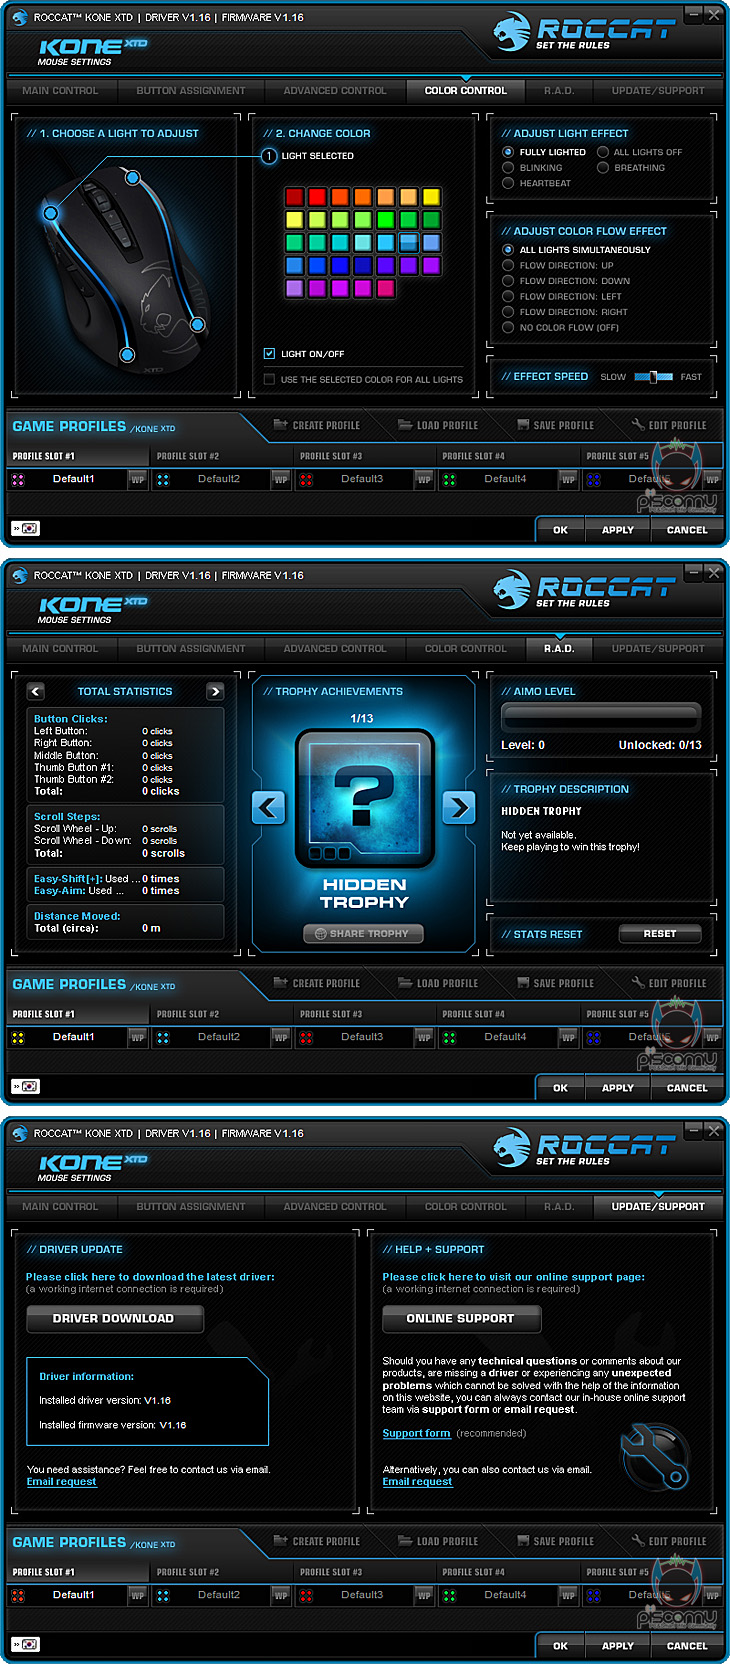Click the Create Profile icon in Color Control window

click(280, 425)
